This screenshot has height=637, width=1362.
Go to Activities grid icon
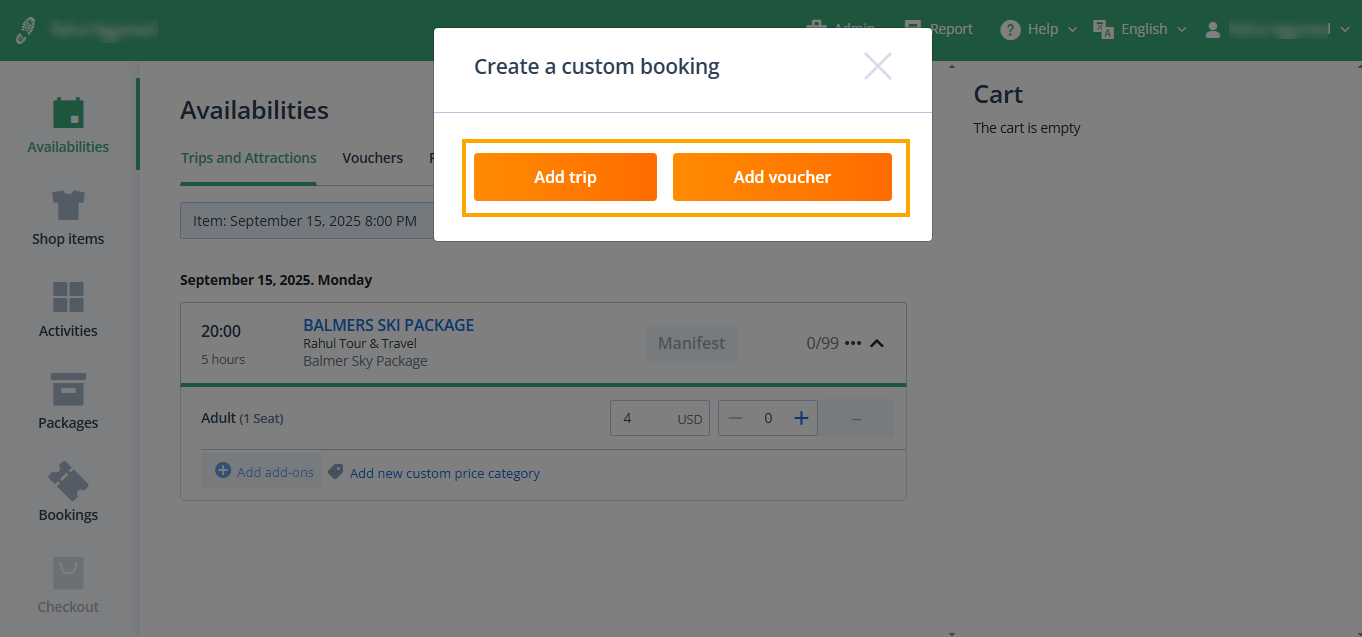[x=68, y=298]
